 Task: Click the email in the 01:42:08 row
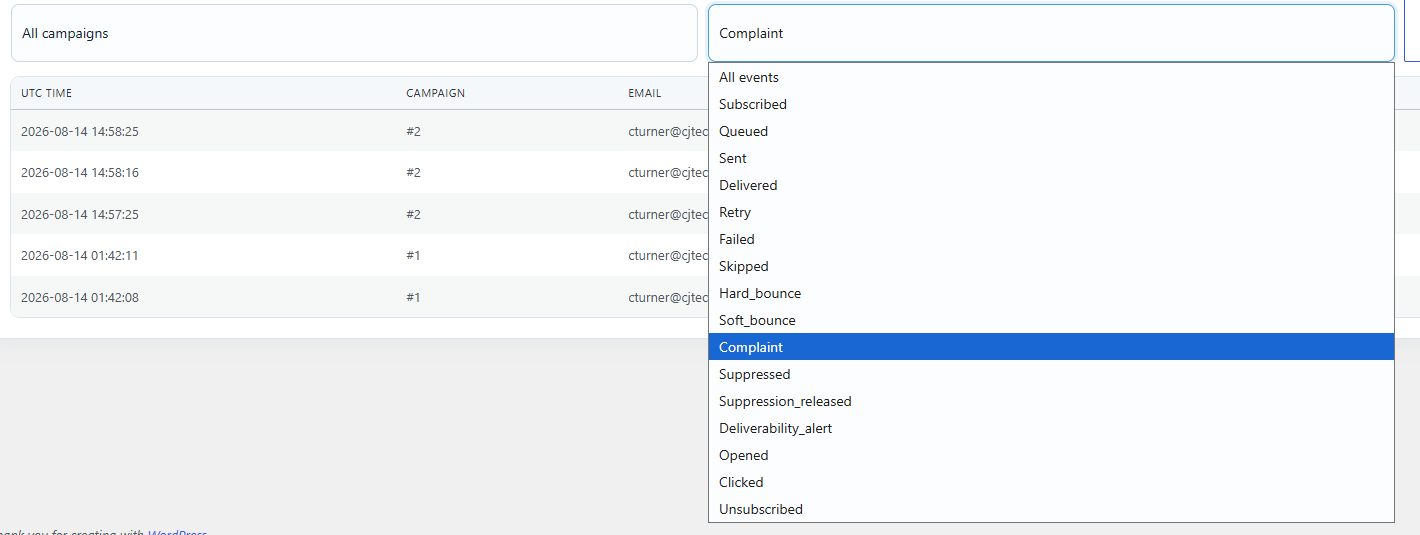pos(668,297)
